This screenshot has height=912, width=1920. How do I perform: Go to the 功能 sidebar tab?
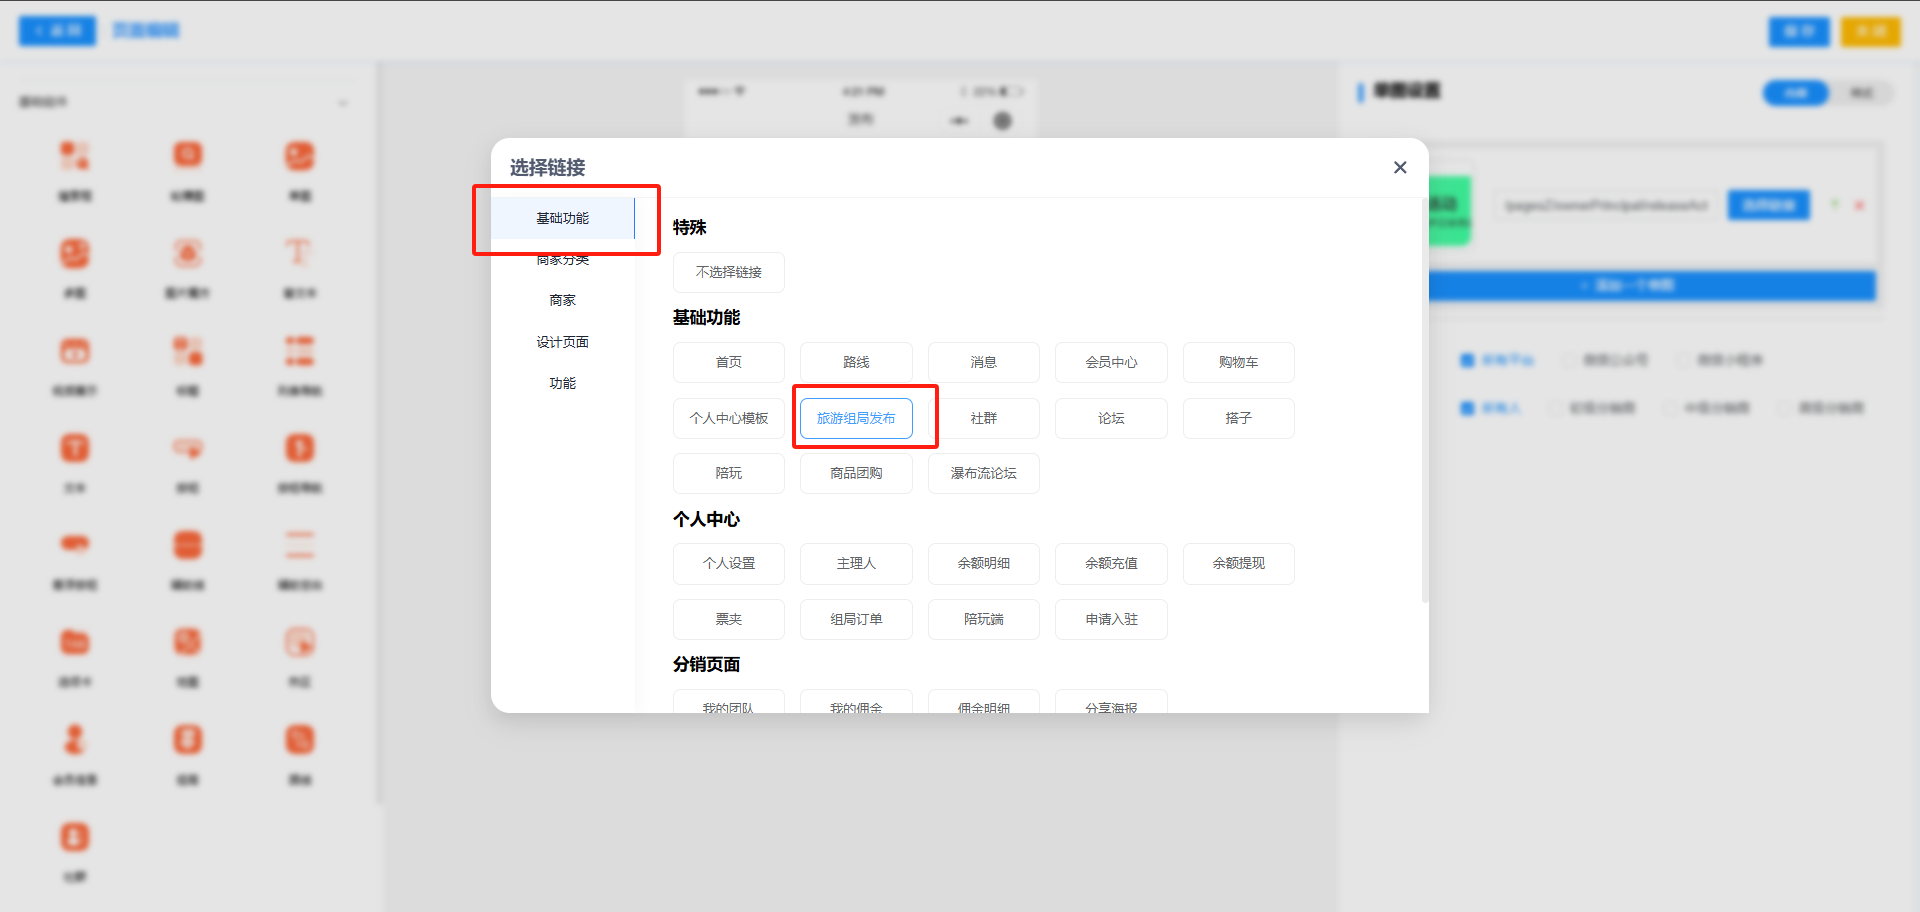(562, 383)
